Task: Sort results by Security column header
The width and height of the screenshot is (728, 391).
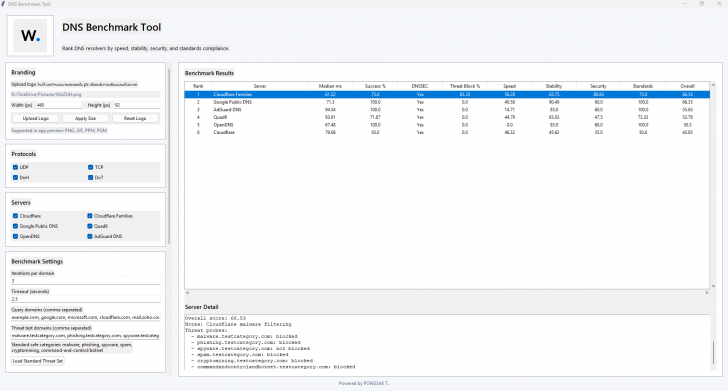Action: (598, 86)
